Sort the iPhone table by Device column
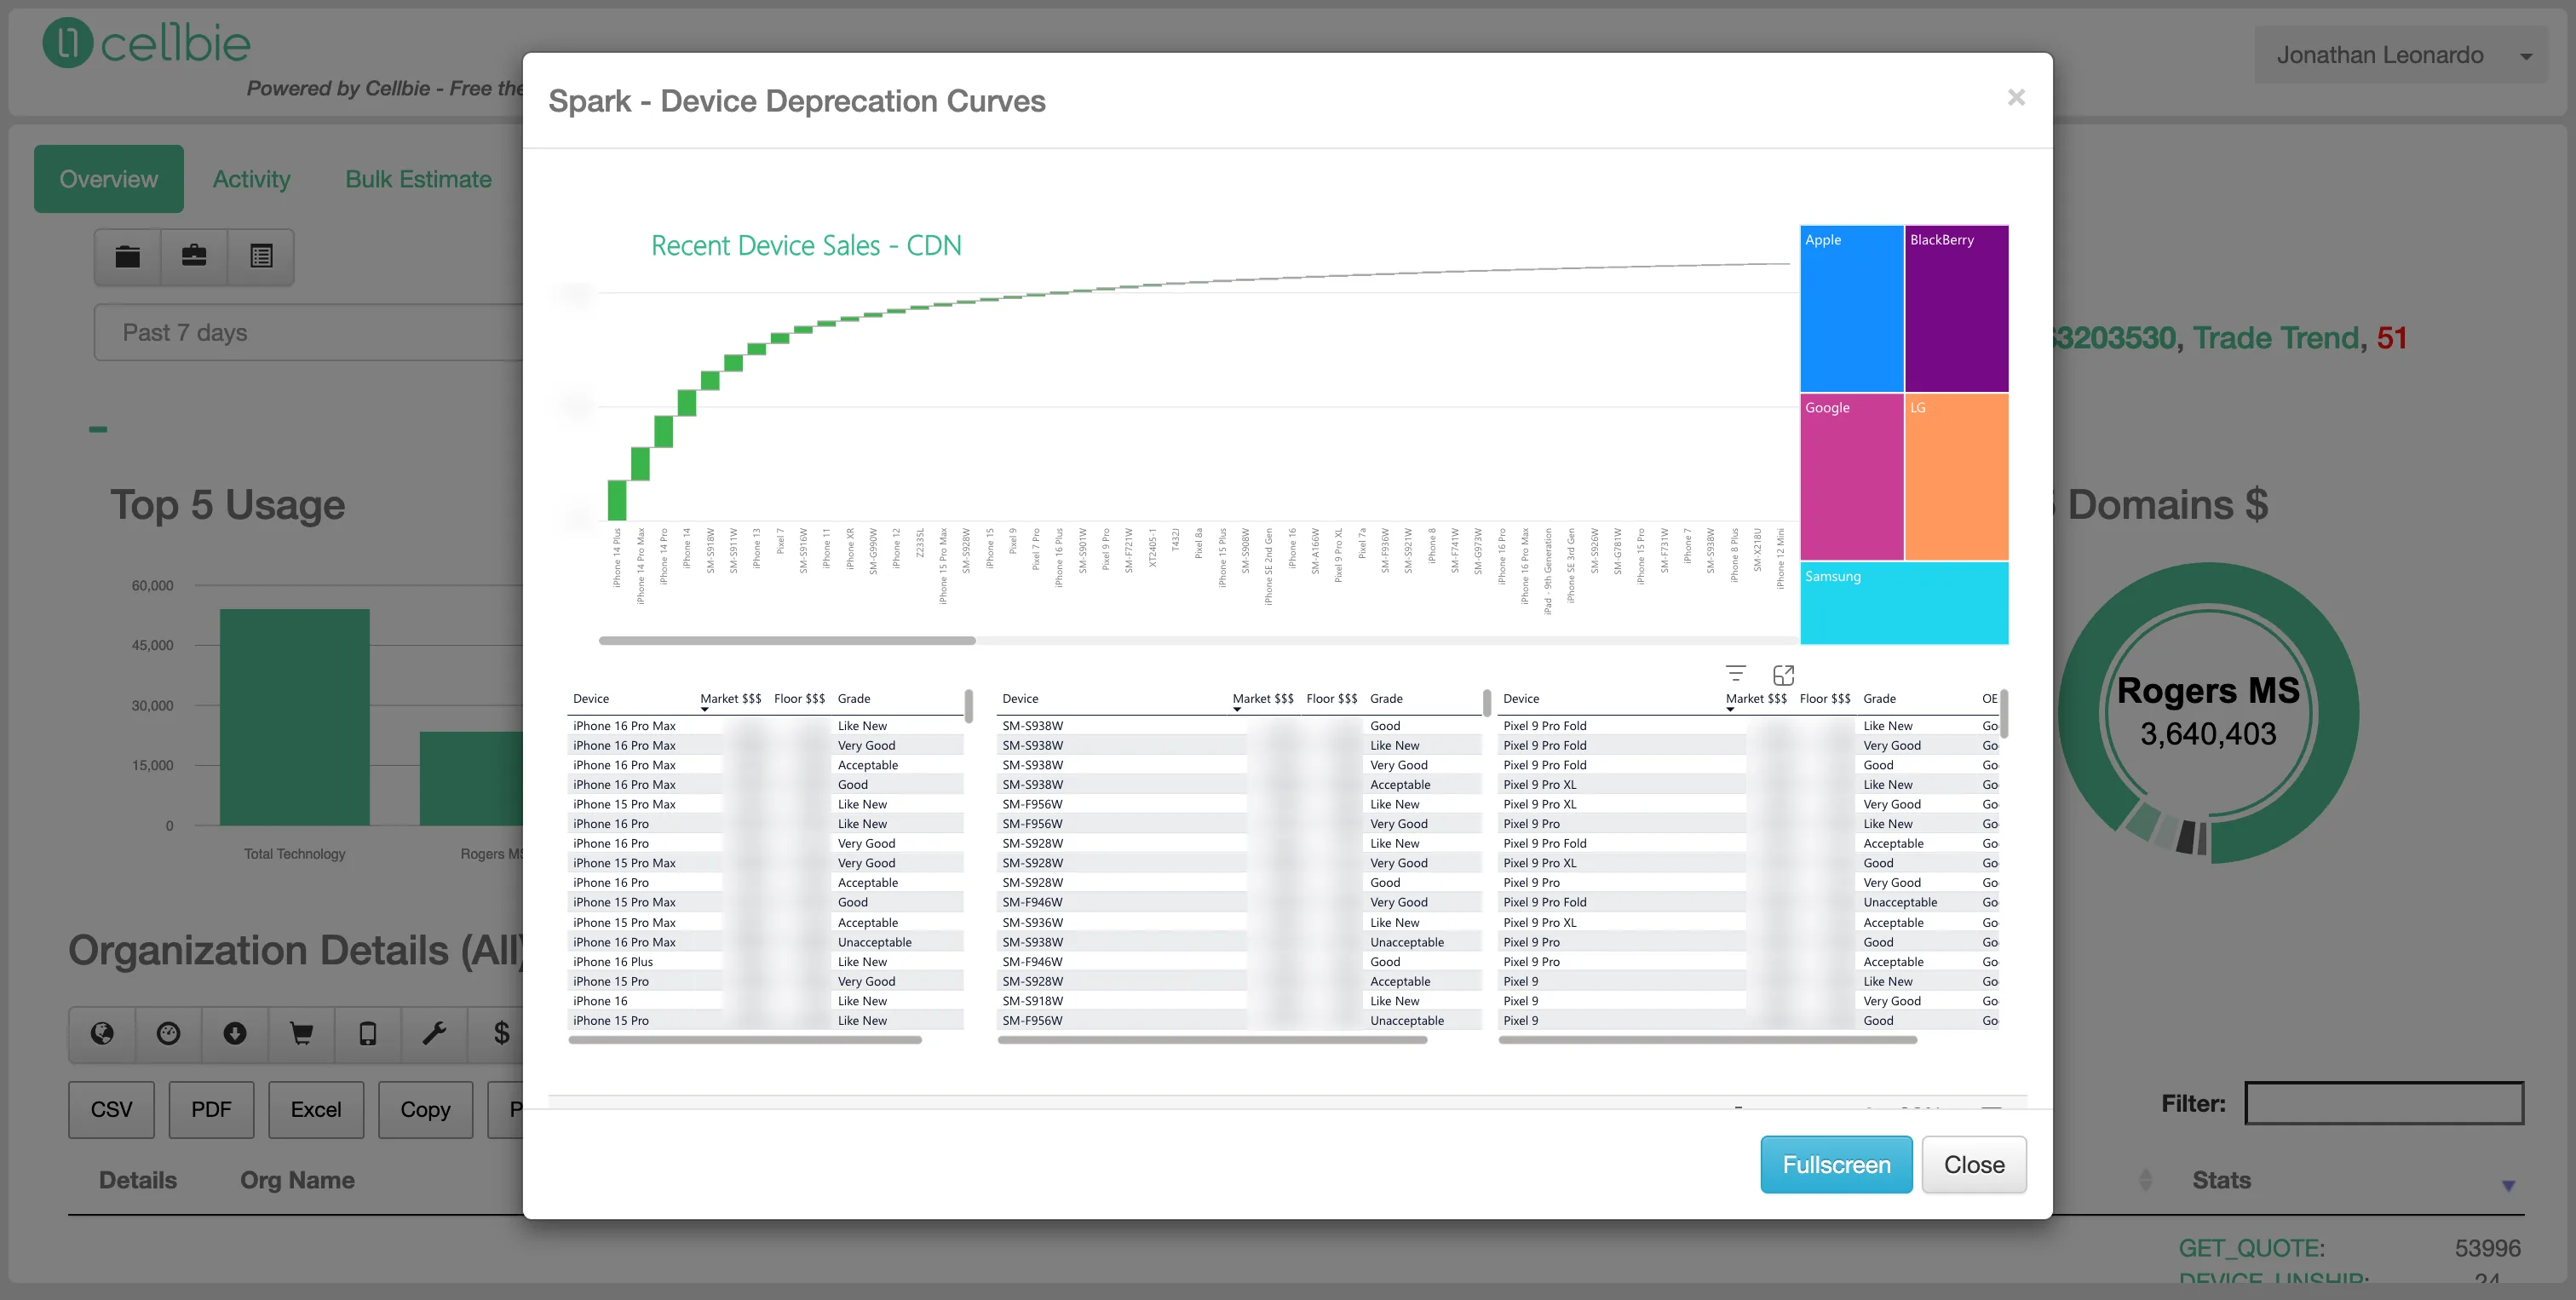2576x1300 pixels. (x=591, y=699)
